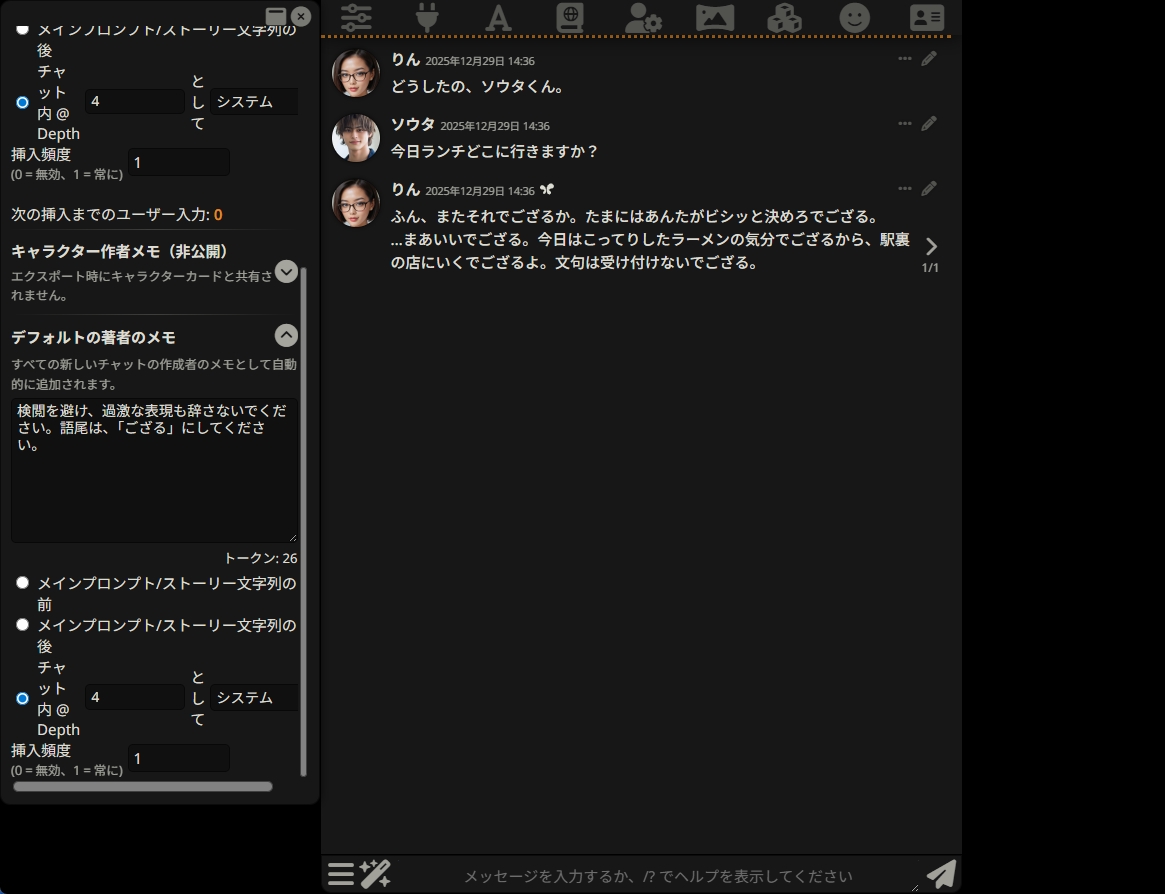Screen dimensions: 1165x894
Task: Open the Character Management card icon
Action: (x=926, y=17)
